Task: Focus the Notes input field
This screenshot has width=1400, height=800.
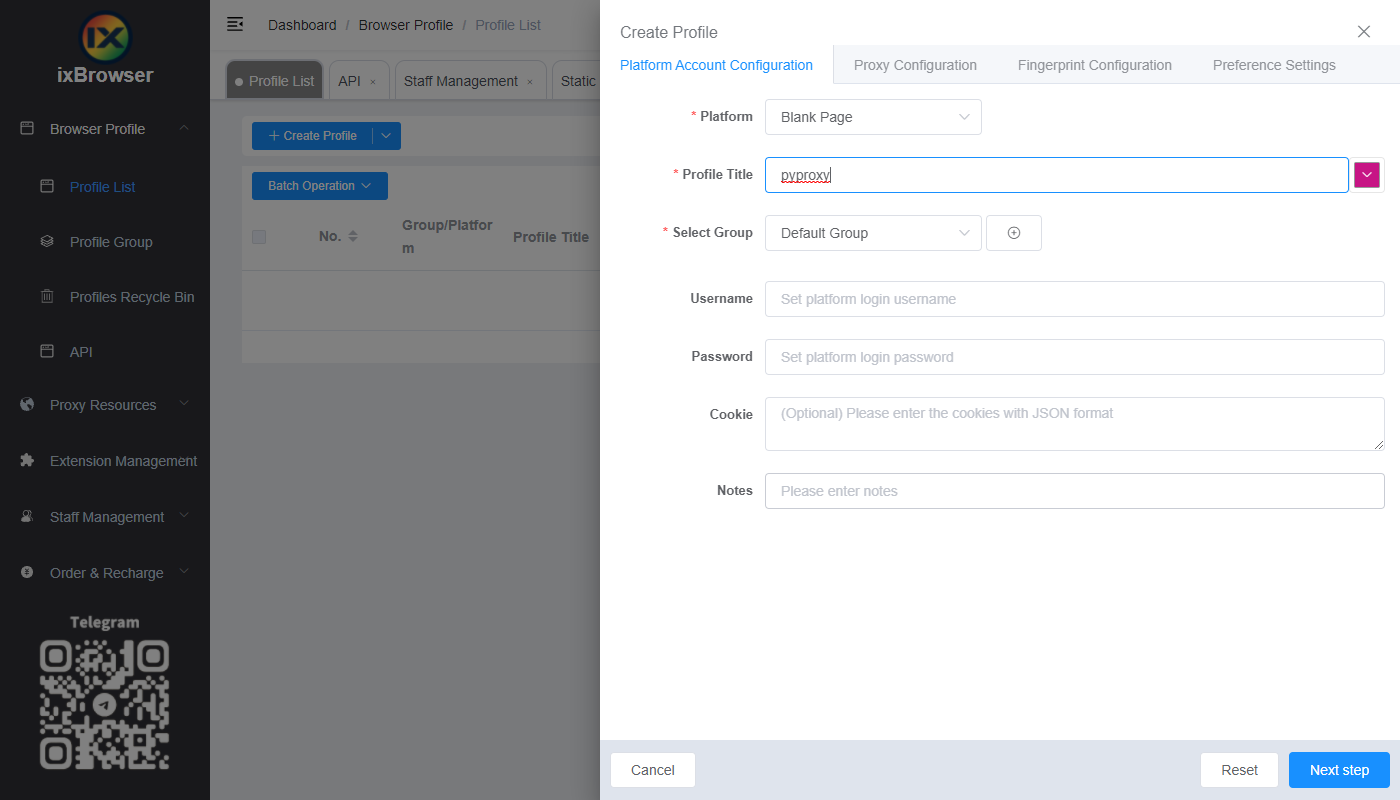Action: tap(1075, 491)
